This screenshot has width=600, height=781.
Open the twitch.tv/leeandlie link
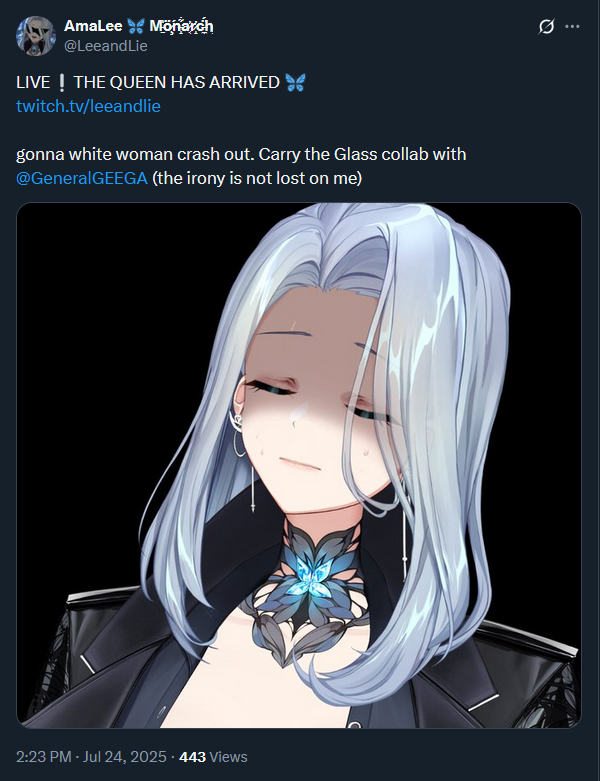pyautogui.click(x=88, y=106)
